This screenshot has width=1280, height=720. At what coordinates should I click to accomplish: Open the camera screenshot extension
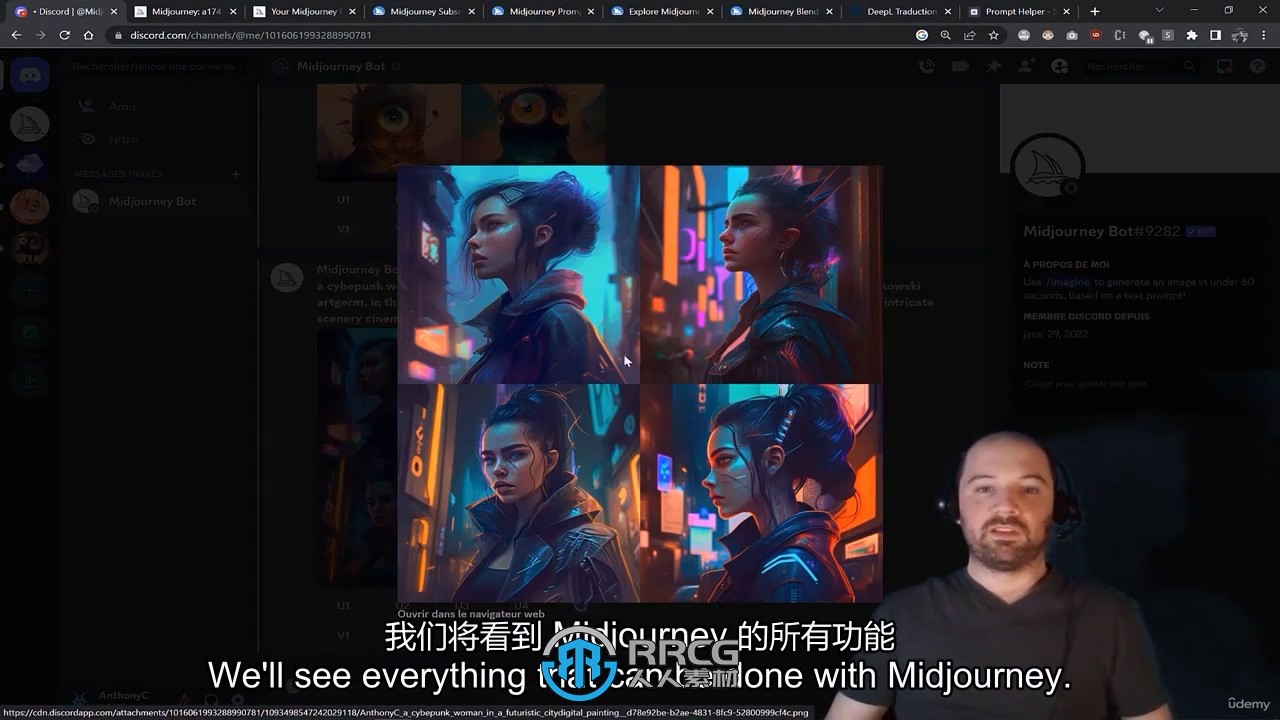[1072, 35]
